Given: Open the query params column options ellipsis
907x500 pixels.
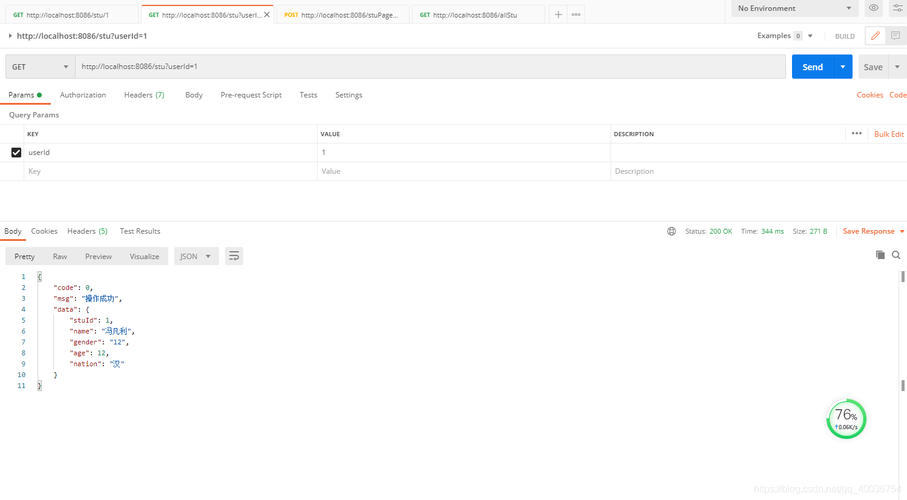Looking at the screenshot, I should click(x=857, y=134).
